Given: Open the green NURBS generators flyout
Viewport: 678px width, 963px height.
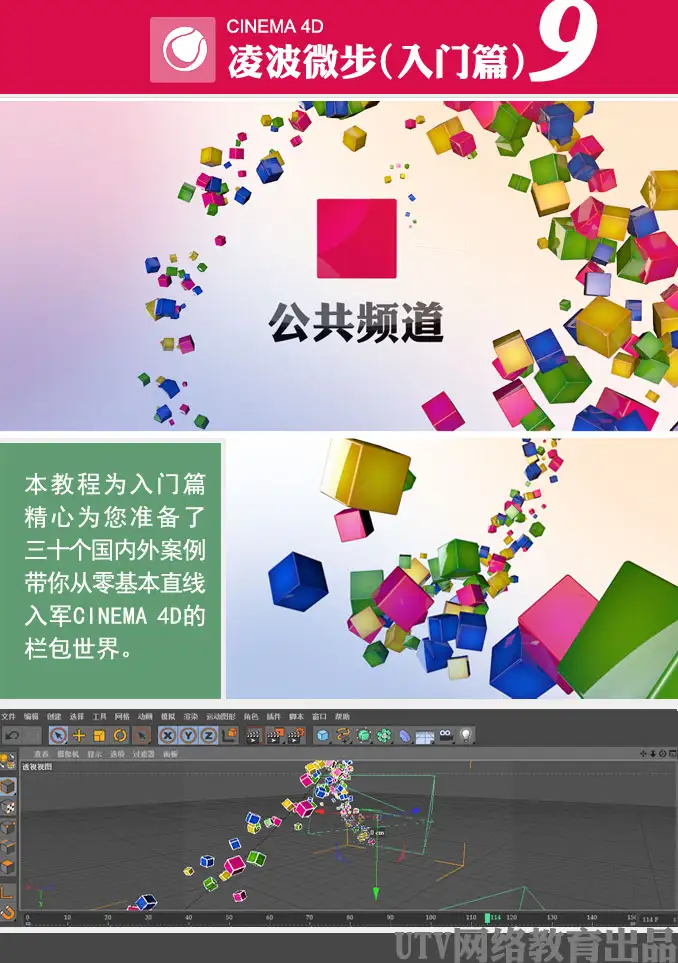Looking at the screenshot, I should pos(364,735).
